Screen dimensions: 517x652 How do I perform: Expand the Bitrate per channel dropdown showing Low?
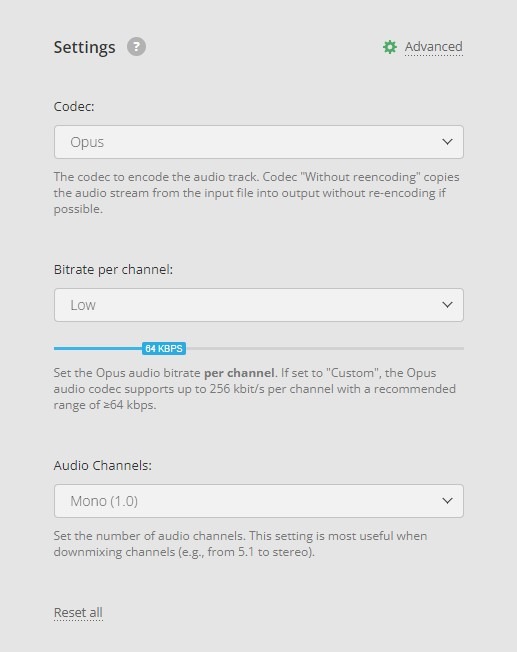[259, 305]
